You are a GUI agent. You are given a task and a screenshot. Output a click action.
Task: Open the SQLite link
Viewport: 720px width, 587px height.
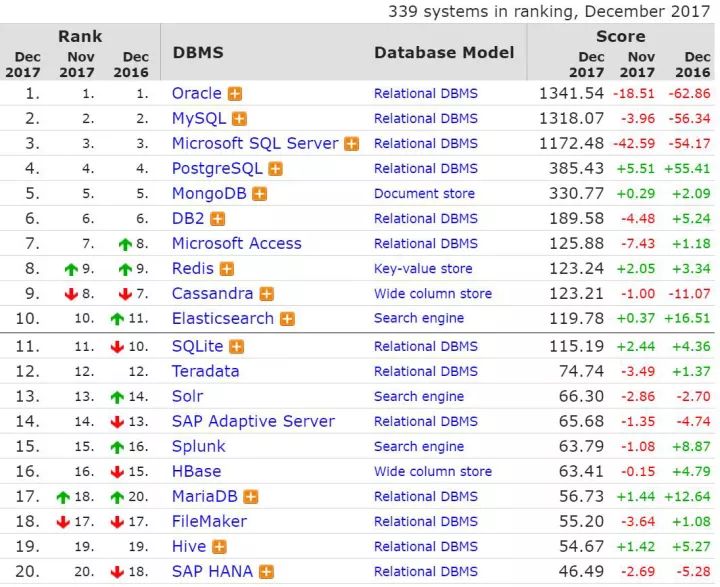[x=197, y=346]
